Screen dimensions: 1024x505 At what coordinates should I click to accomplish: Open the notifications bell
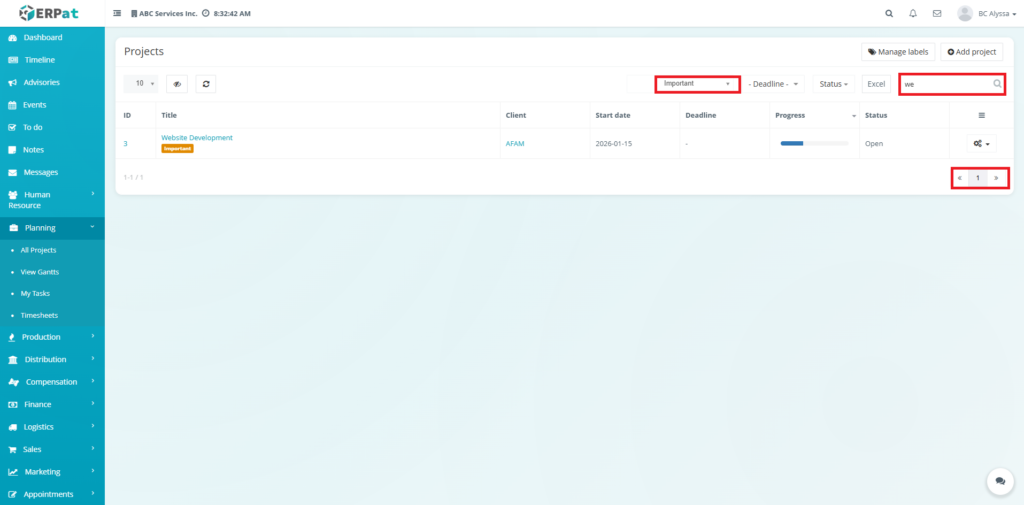pyautogui.click(x=913, y=14)
